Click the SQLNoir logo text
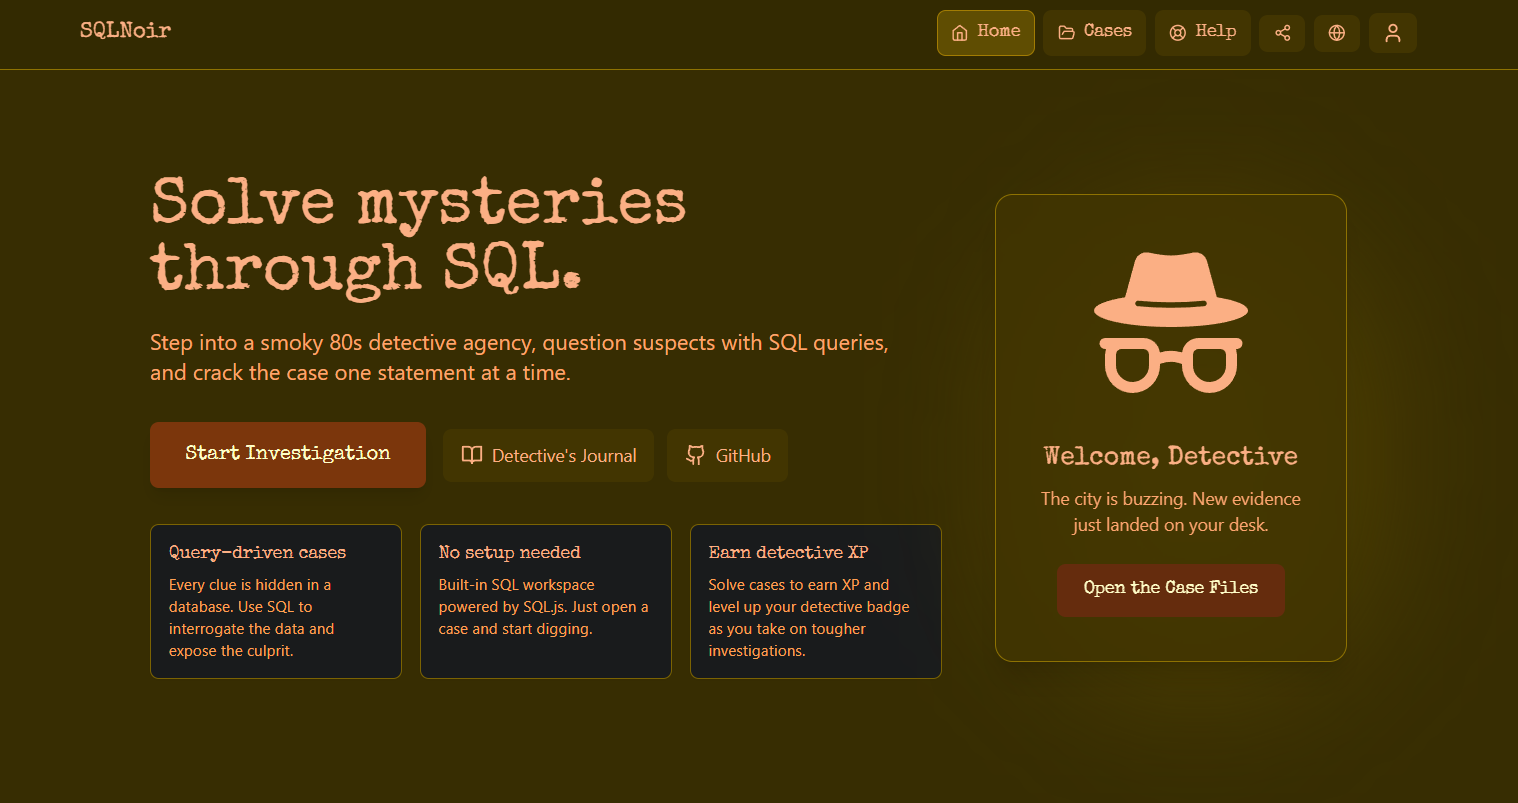Viewport: 1518px width, 803px height. pyautogui.click(x=126, y=30)
